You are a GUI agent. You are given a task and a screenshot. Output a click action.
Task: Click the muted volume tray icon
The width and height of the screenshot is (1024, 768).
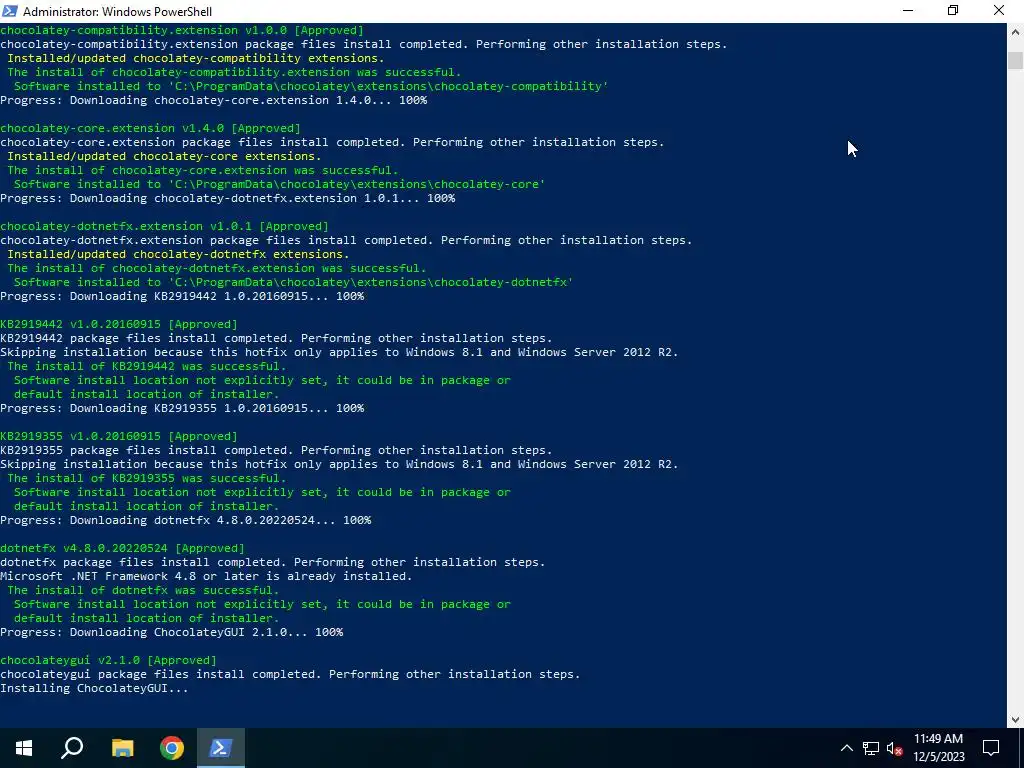point(895,748)
